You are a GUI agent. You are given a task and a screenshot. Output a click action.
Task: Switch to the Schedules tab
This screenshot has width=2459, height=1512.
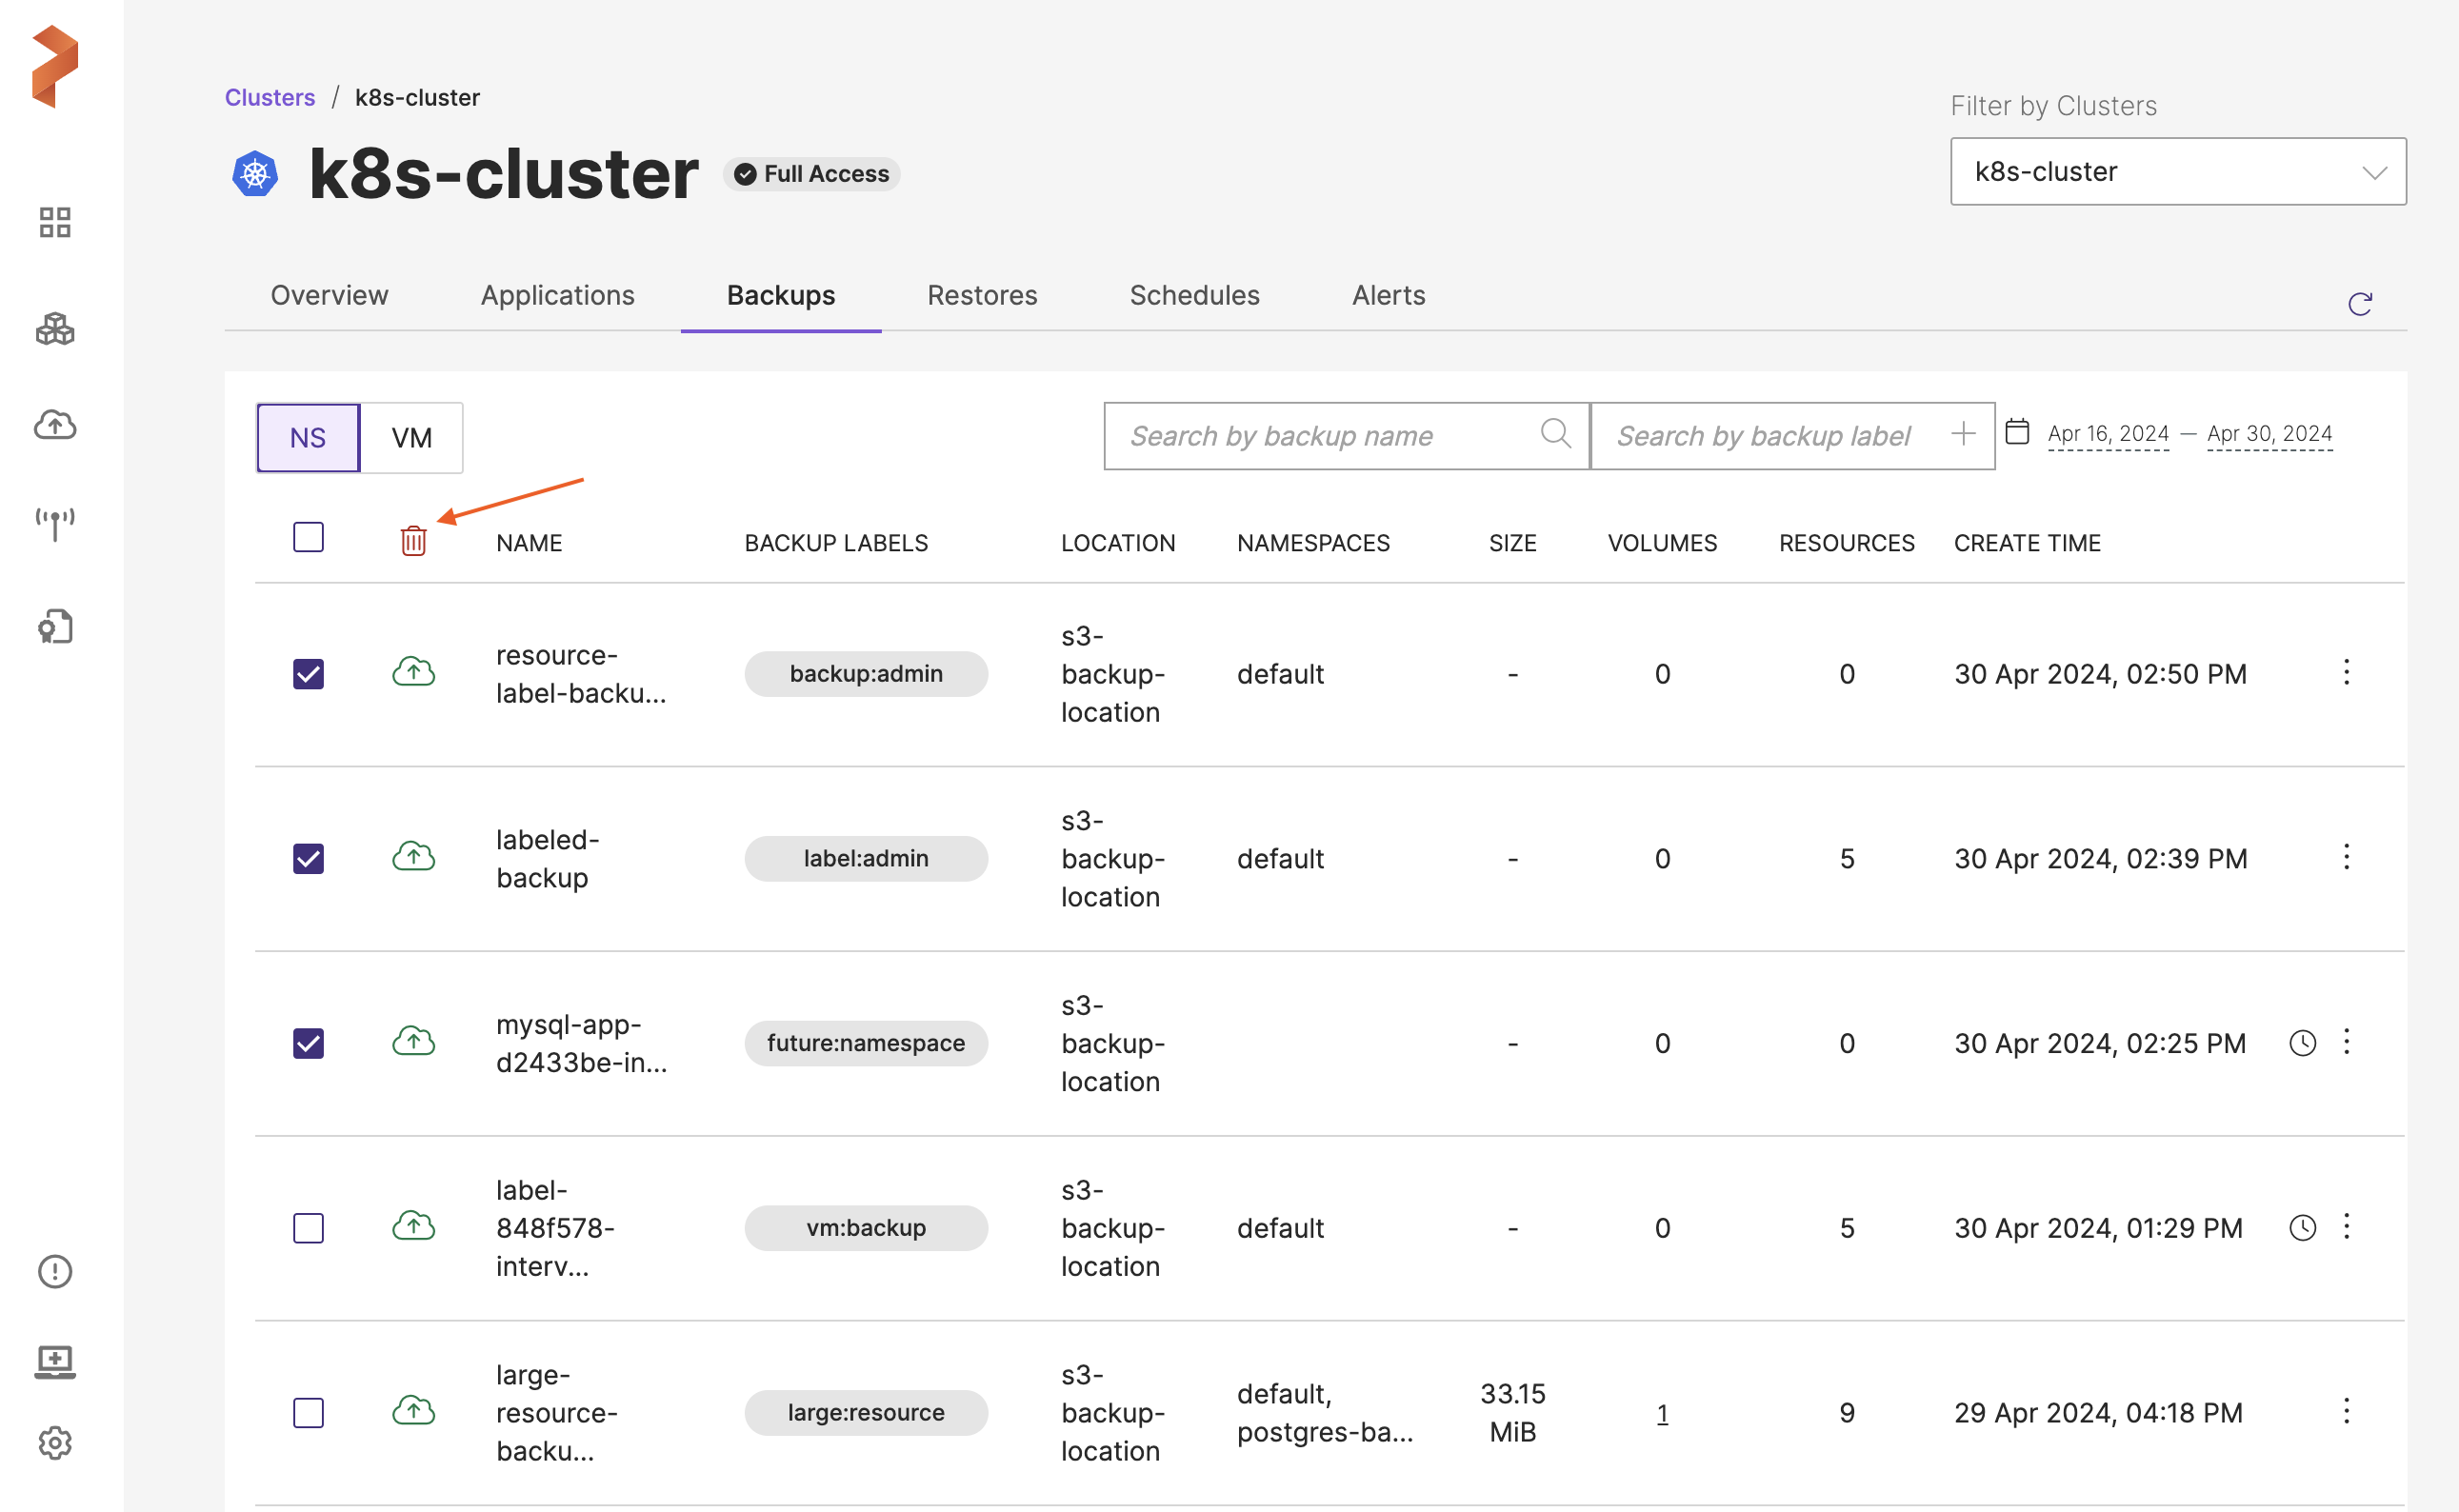[1194, 295]
